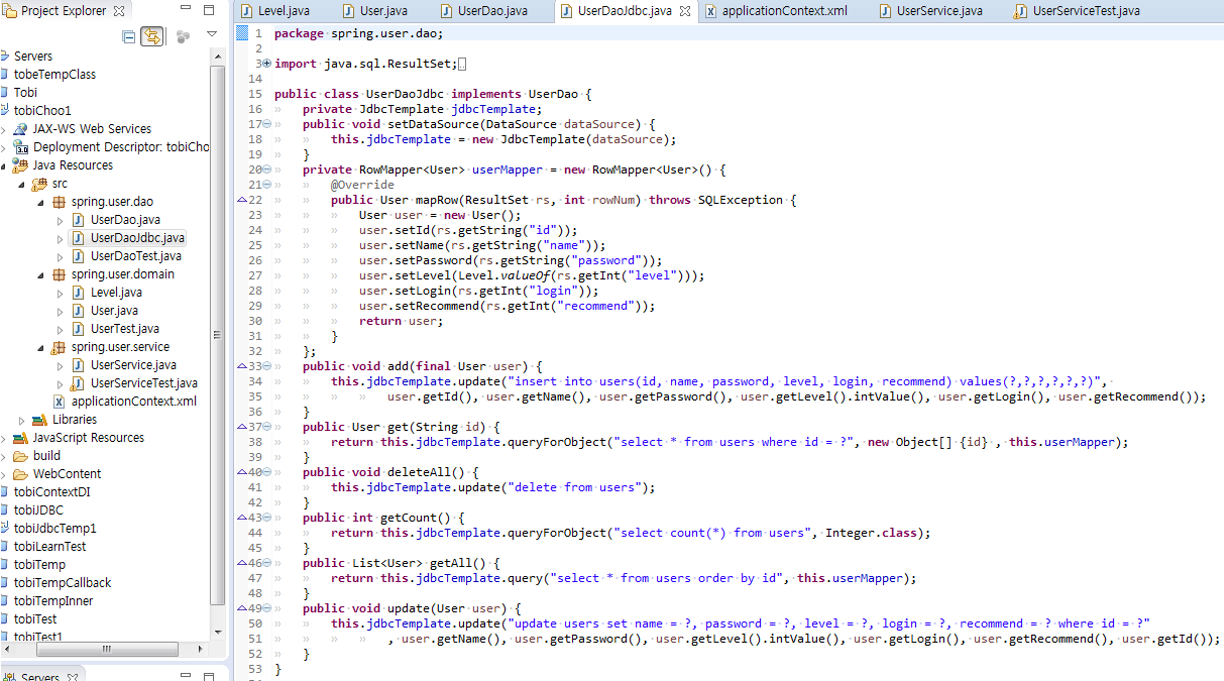Maximize the Project Explorer view
1224x681 pixels.
point(208,10)
